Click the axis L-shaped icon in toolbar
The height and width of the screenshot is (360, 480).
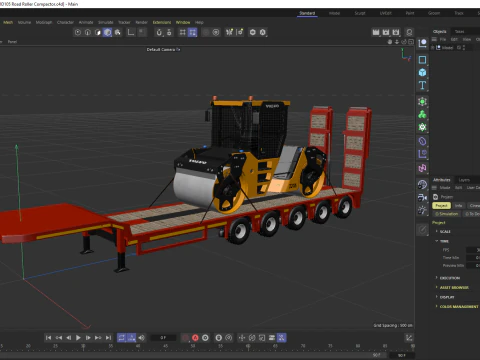[131, 32]
